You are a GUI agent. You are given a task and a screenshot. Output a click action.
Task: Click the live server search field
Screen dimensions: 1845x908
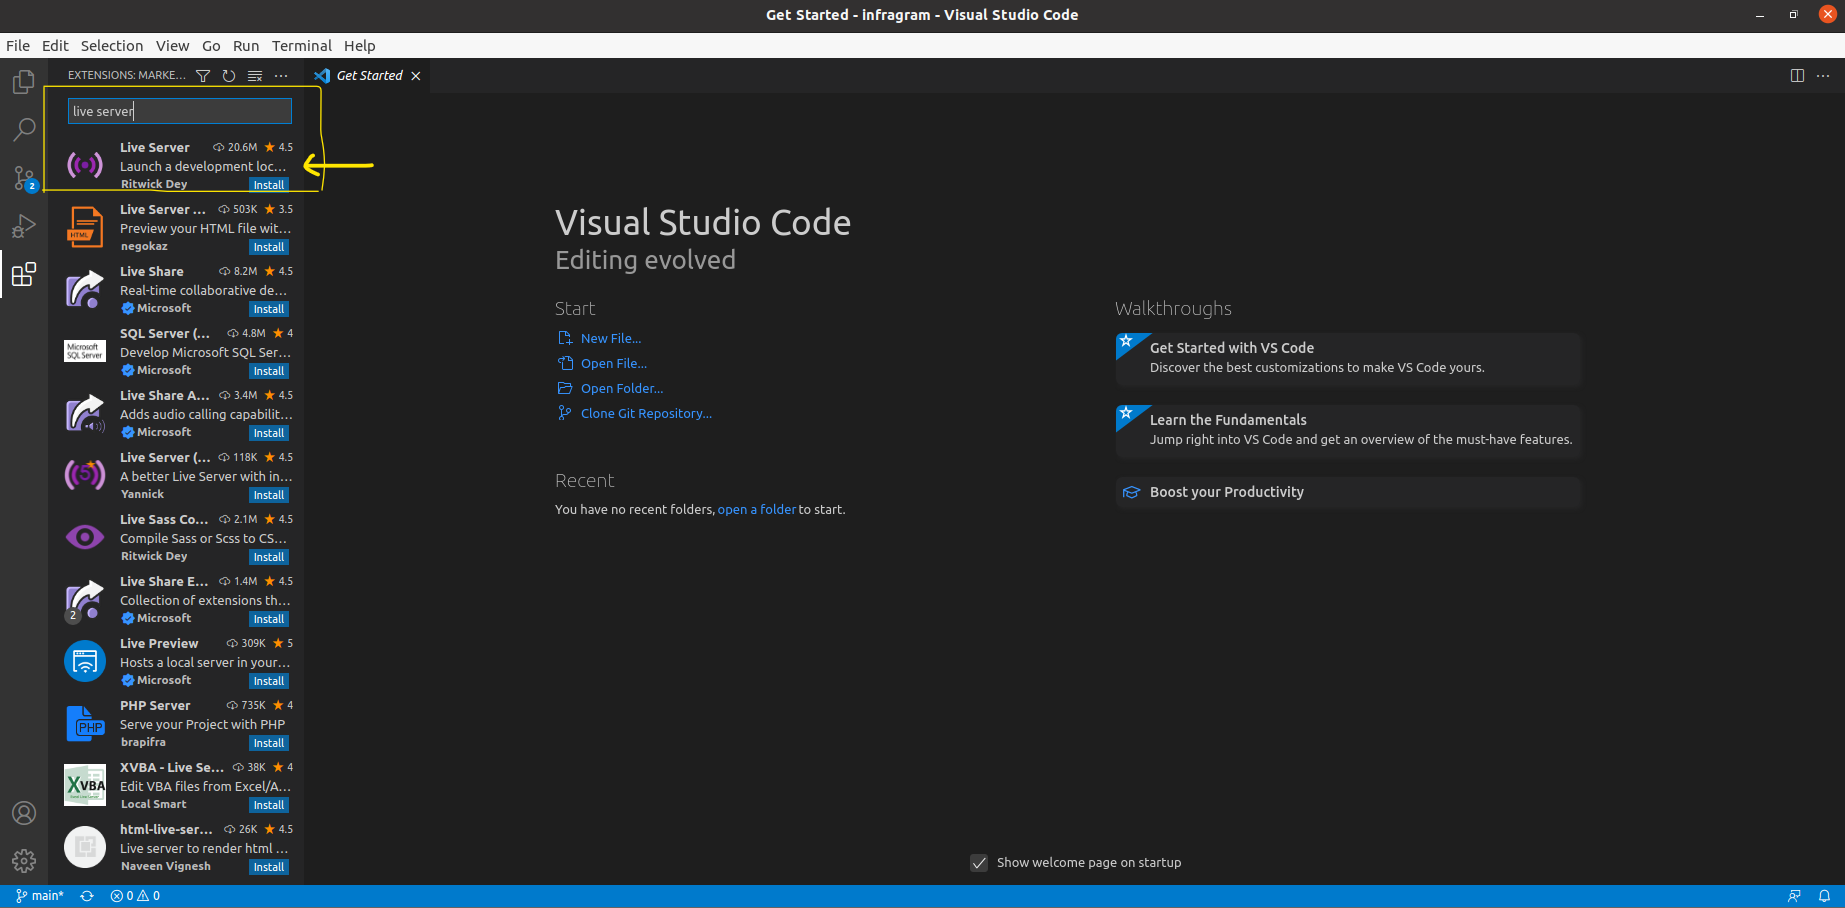(x=180, y=111)
